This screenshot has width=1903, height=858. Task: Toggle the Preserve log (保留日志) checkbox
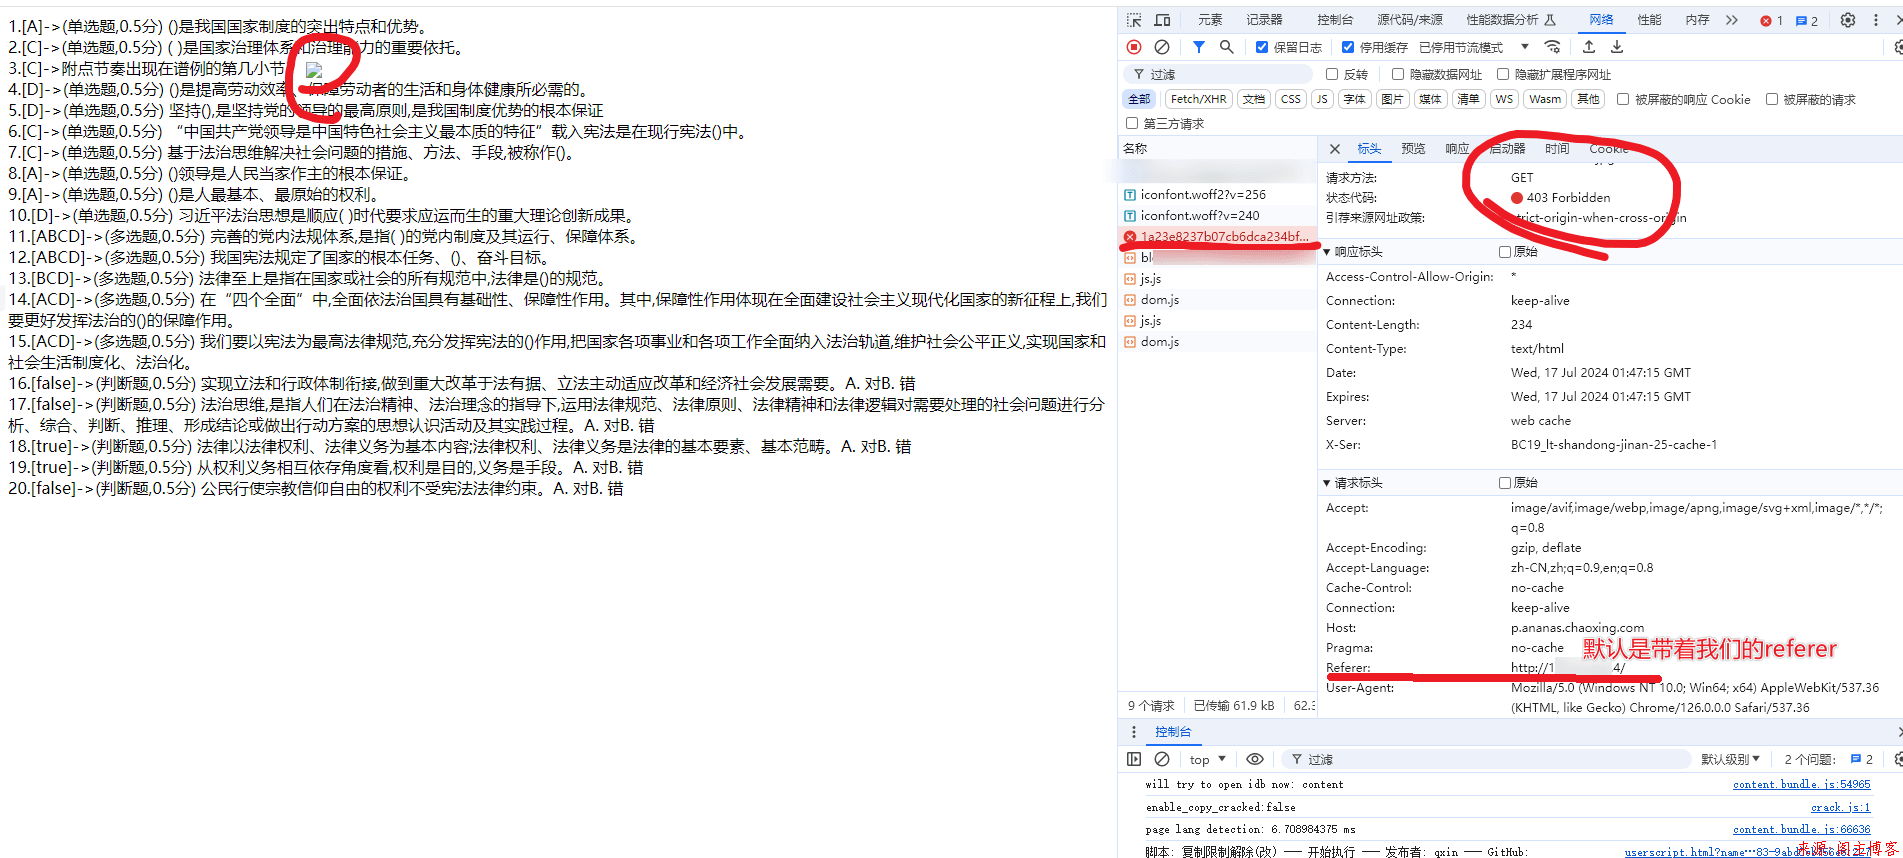point(1262,47)
